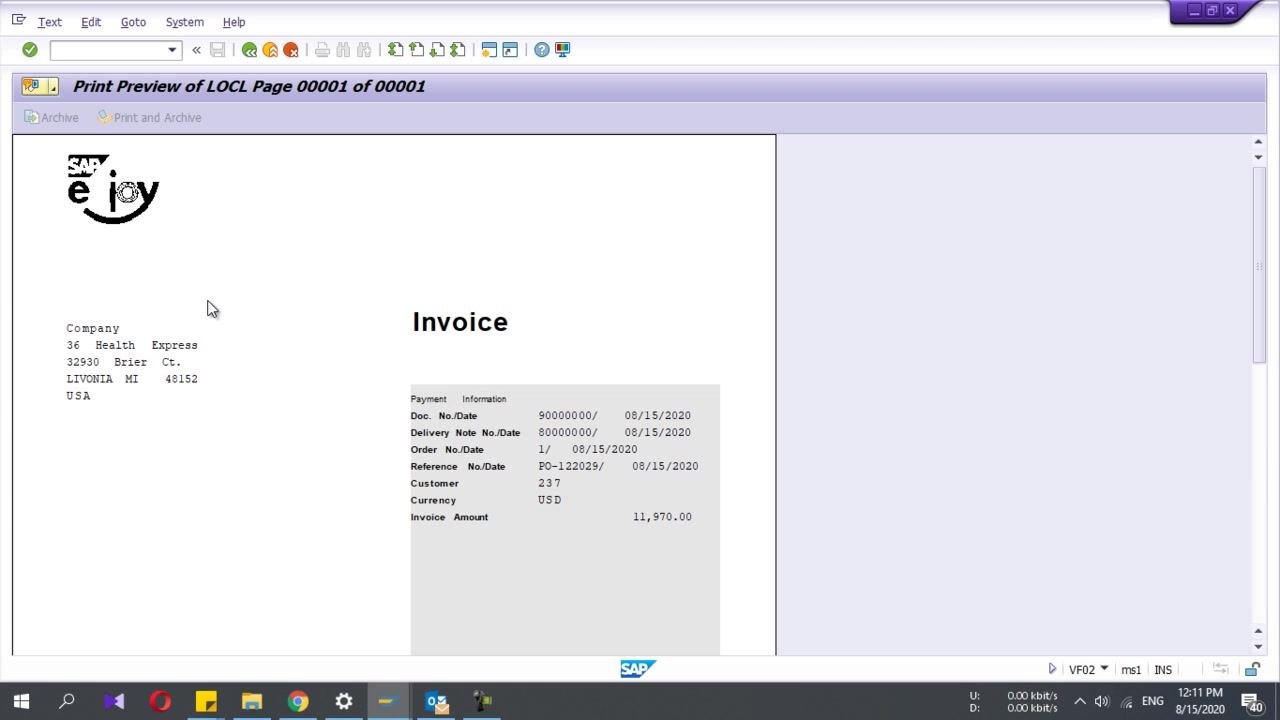The image size is (1280, 720).
Task: Go to the first page icon
Action: (x=396, y=50)
